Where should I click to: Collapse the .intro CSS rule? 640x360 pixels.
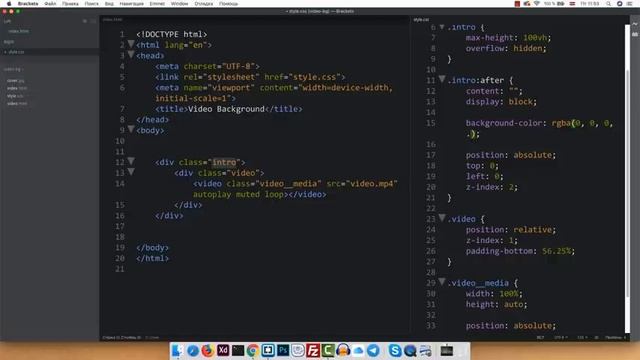click(442, 27)
